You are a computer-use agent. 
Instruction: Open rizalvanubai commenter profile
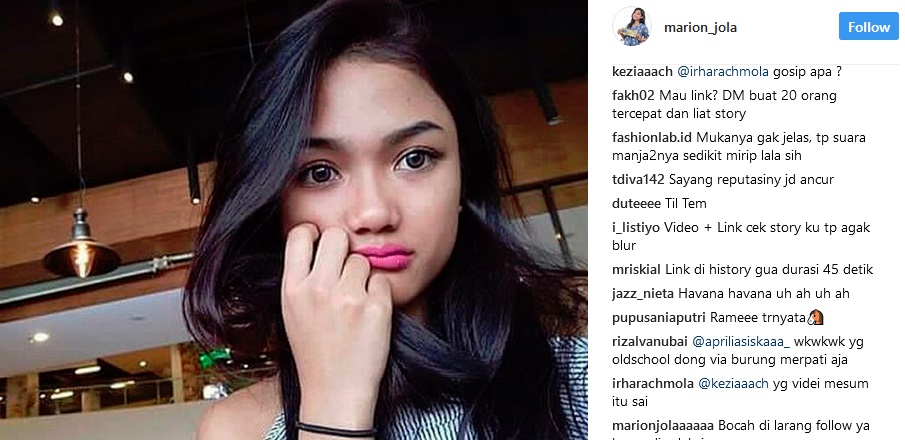click(x=649, y=342)
